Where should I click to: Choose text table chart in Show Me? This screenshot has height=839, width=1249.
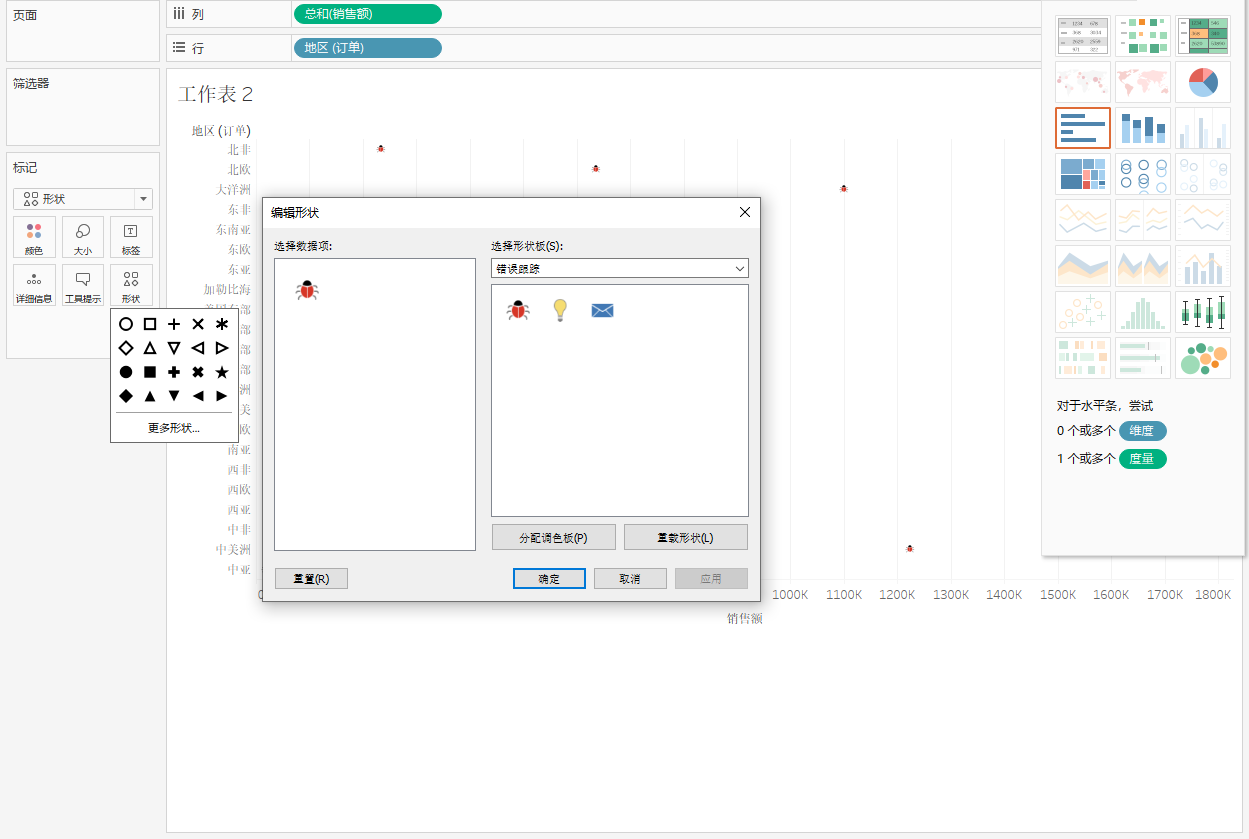click(x=1083, y=36)
